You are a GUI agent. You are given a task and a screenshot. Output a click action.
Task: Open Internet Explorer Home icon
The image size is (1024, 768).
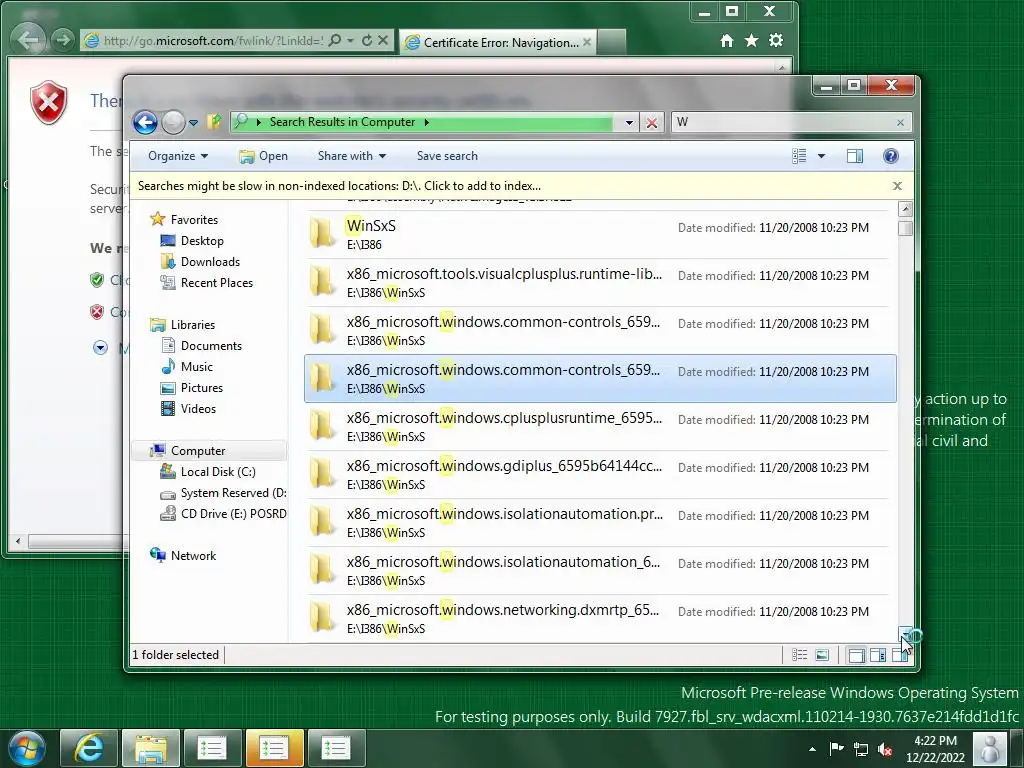(727, 41)
